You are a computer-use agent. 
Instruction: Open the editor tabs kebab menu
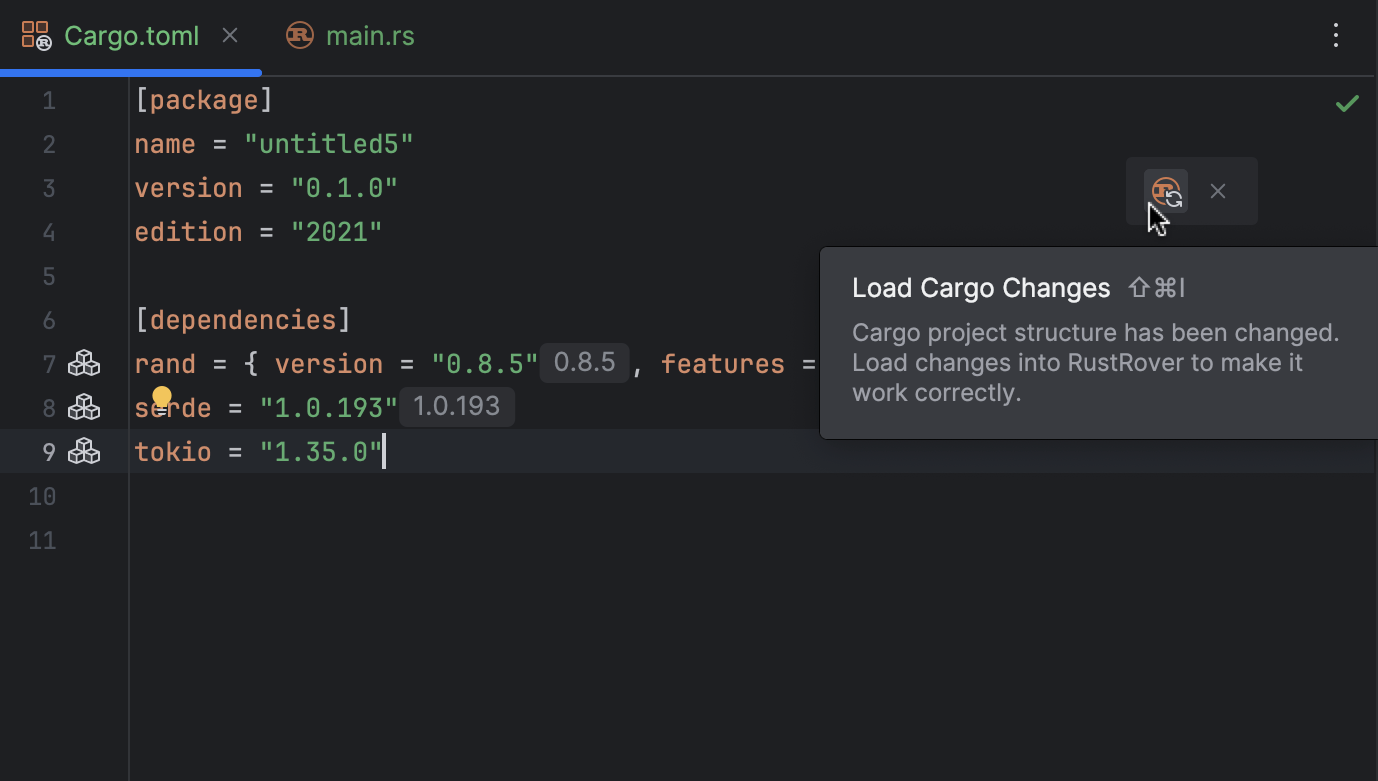1336,36
